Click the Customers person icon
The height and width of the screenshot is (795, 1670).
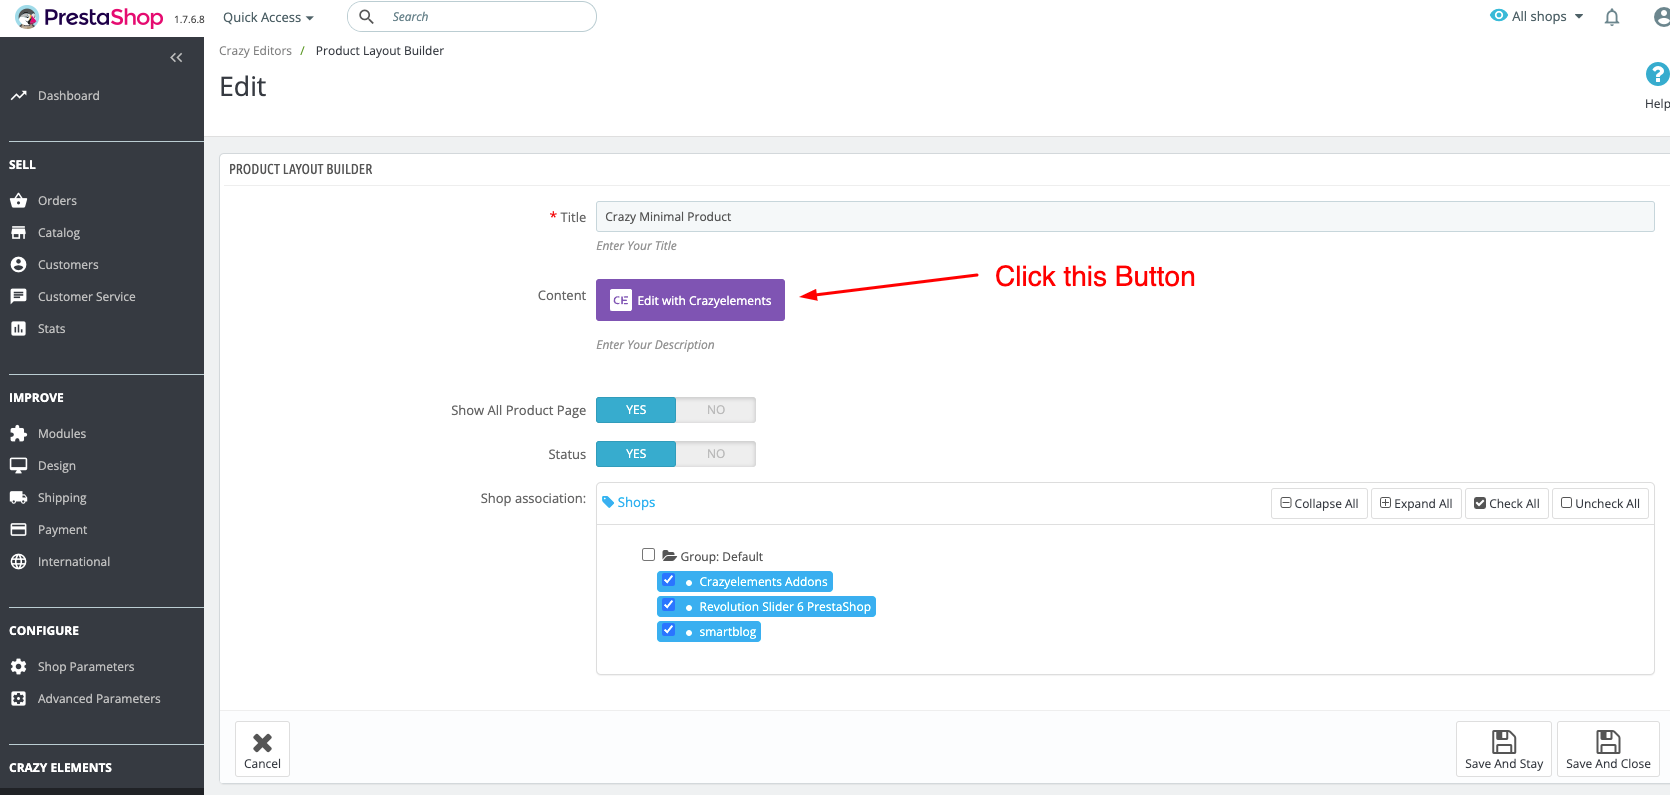[18, 265]
